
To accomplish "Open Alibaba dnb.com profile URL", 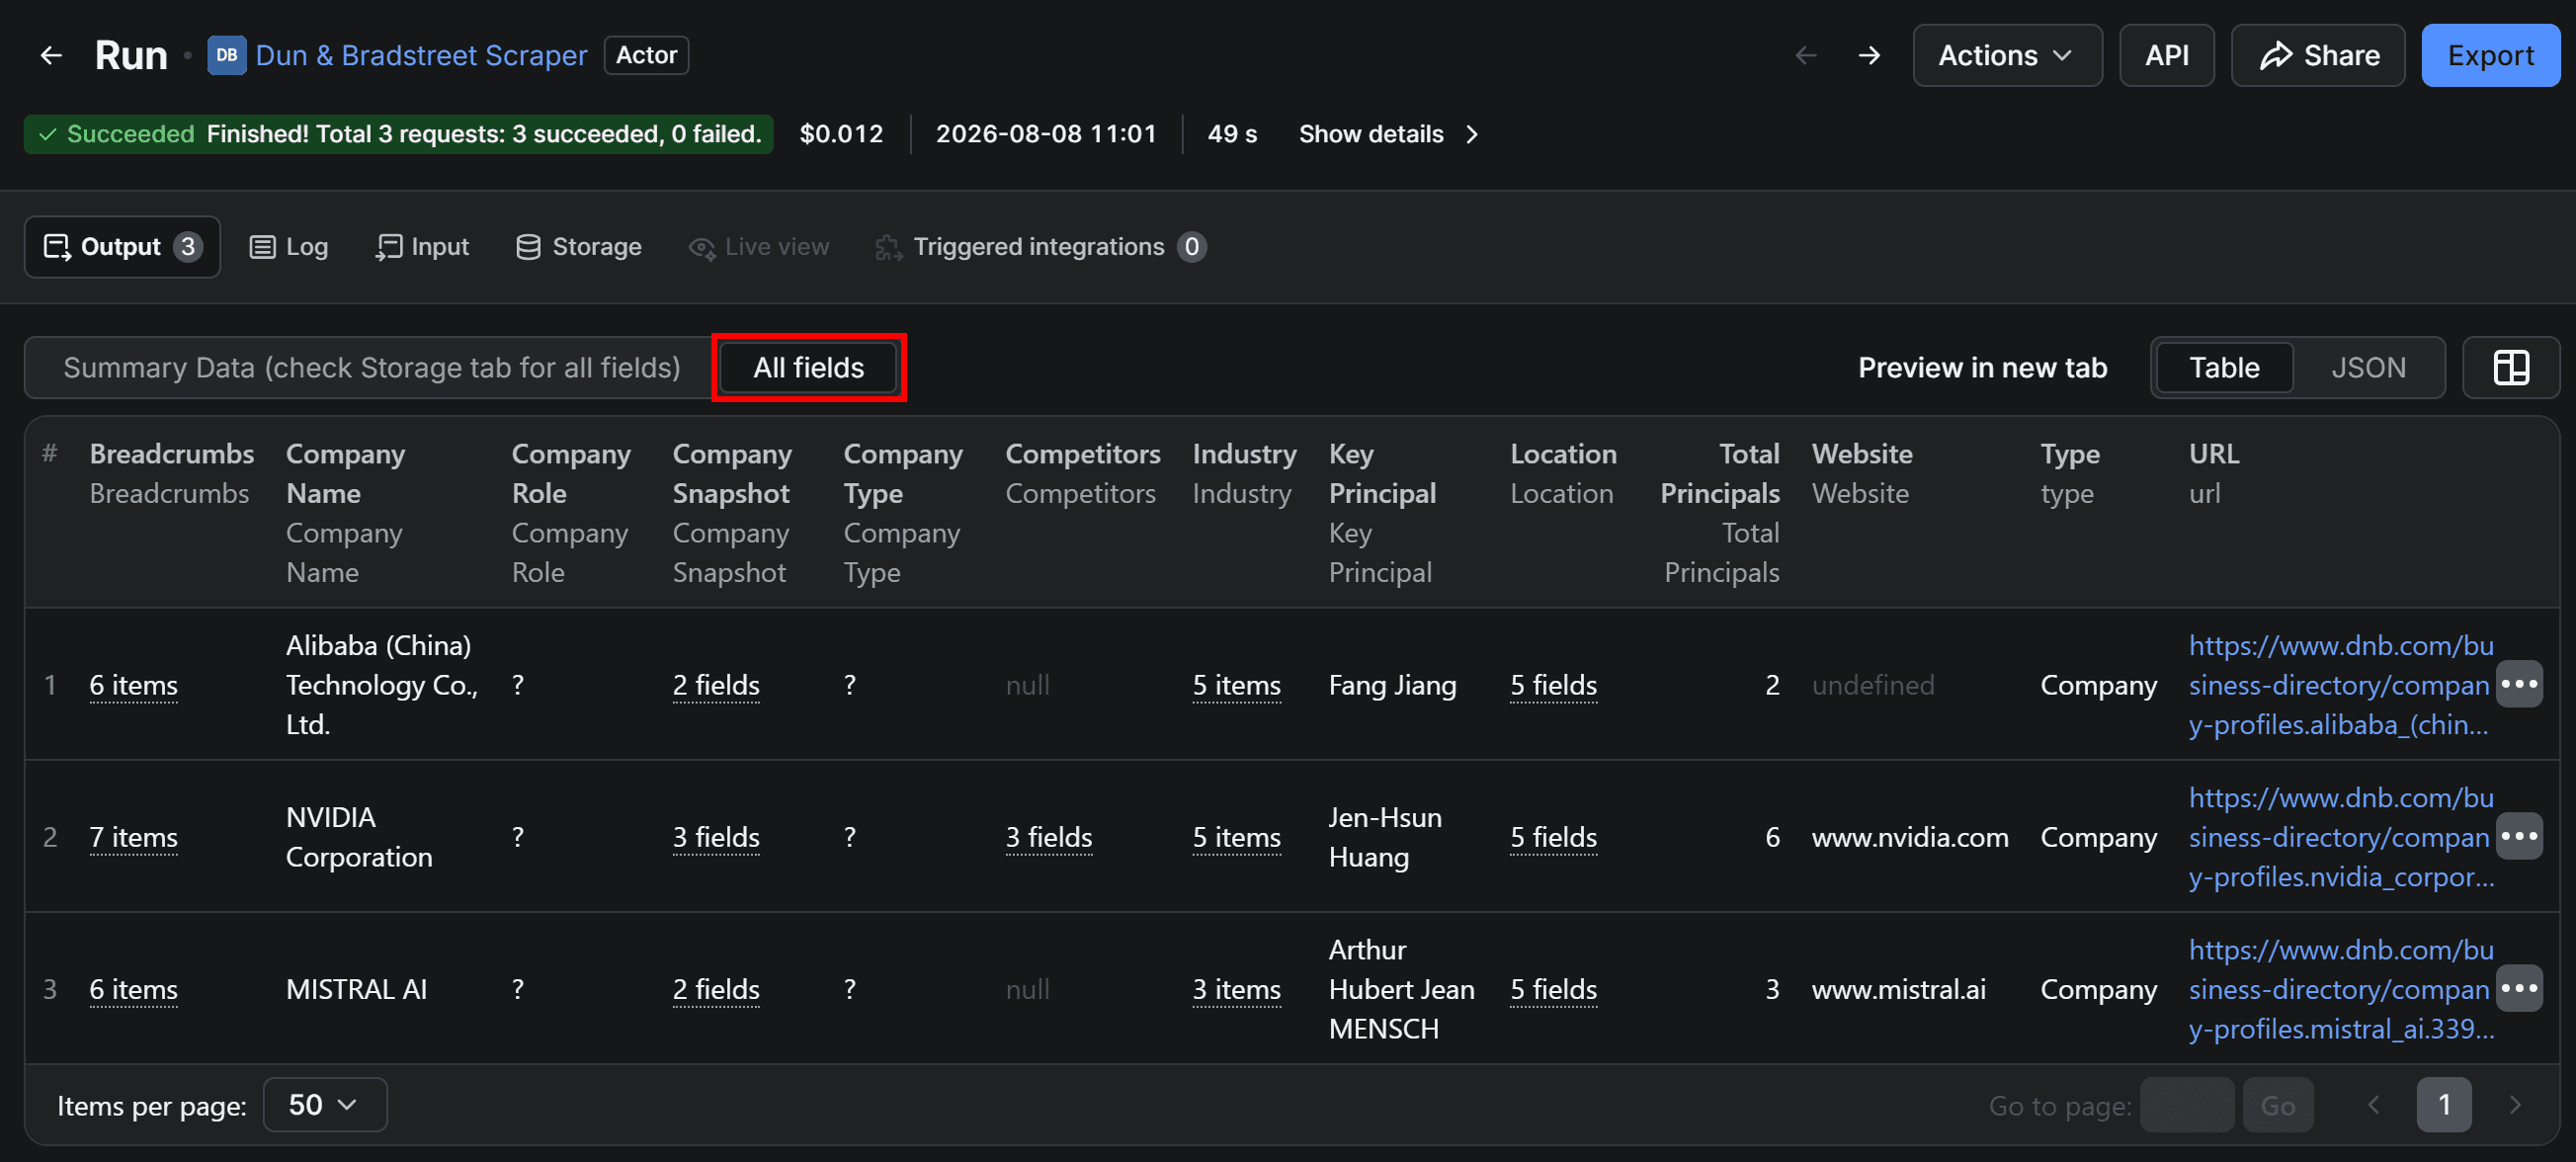I will click(2340, 686).
